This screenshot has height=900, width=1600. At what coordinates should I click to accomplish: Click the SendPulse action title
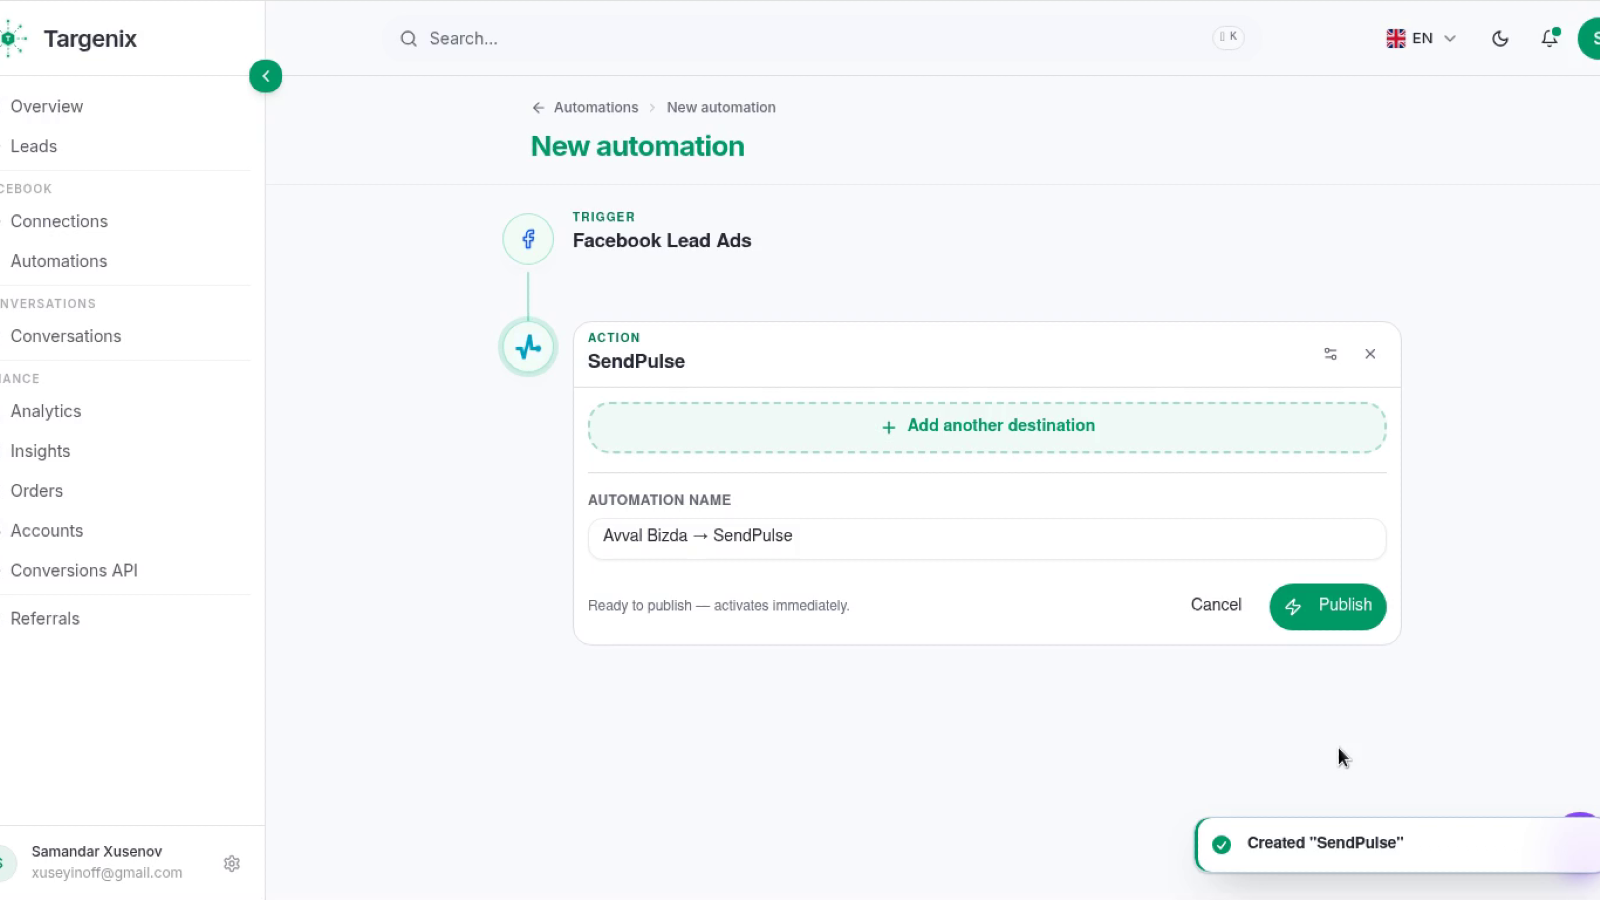coord(636,362)
